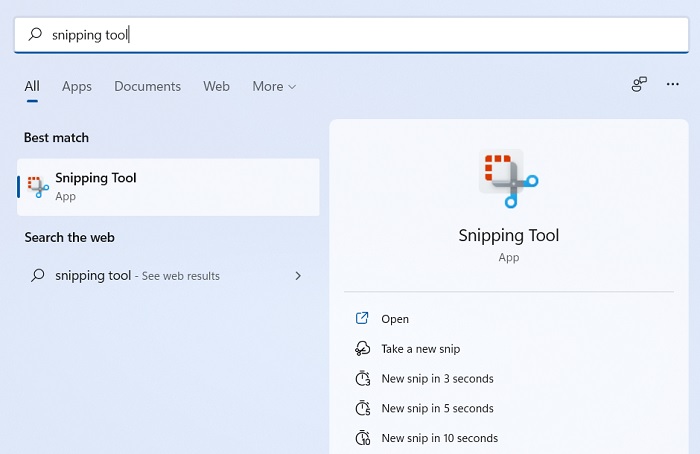Image resolution: width=700 pixels, height=454 pixels.
Task: Click the Best match heading
Action: (56, 137)
